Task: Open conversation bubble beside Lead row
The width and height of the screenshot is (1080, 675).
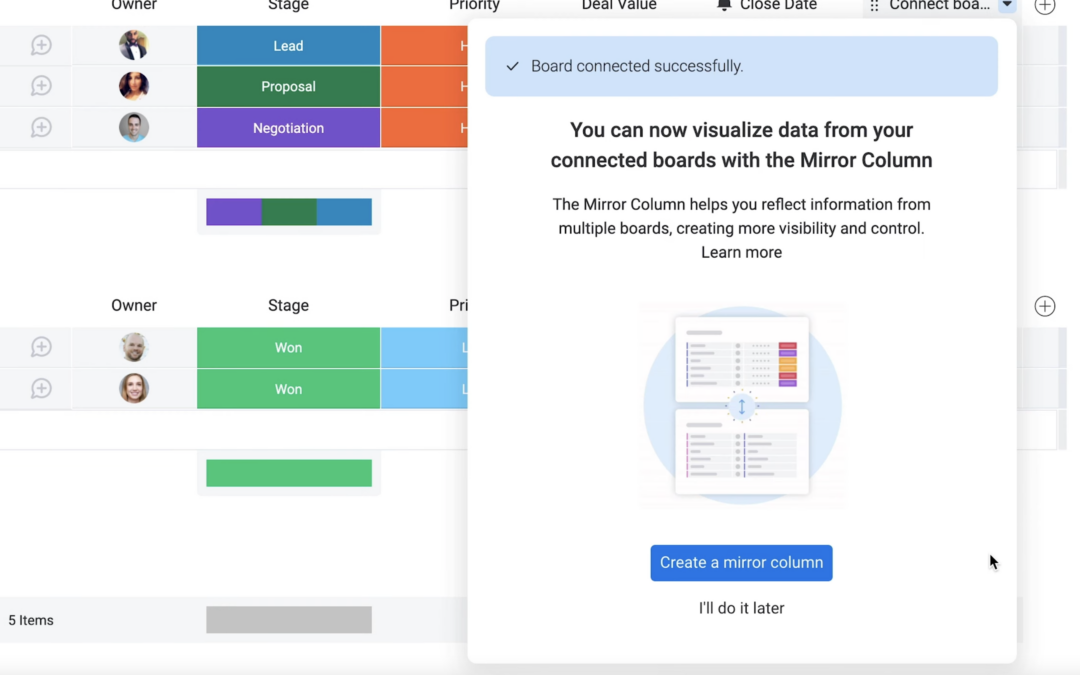Action: pyautogui.click(x=41, y=46)
